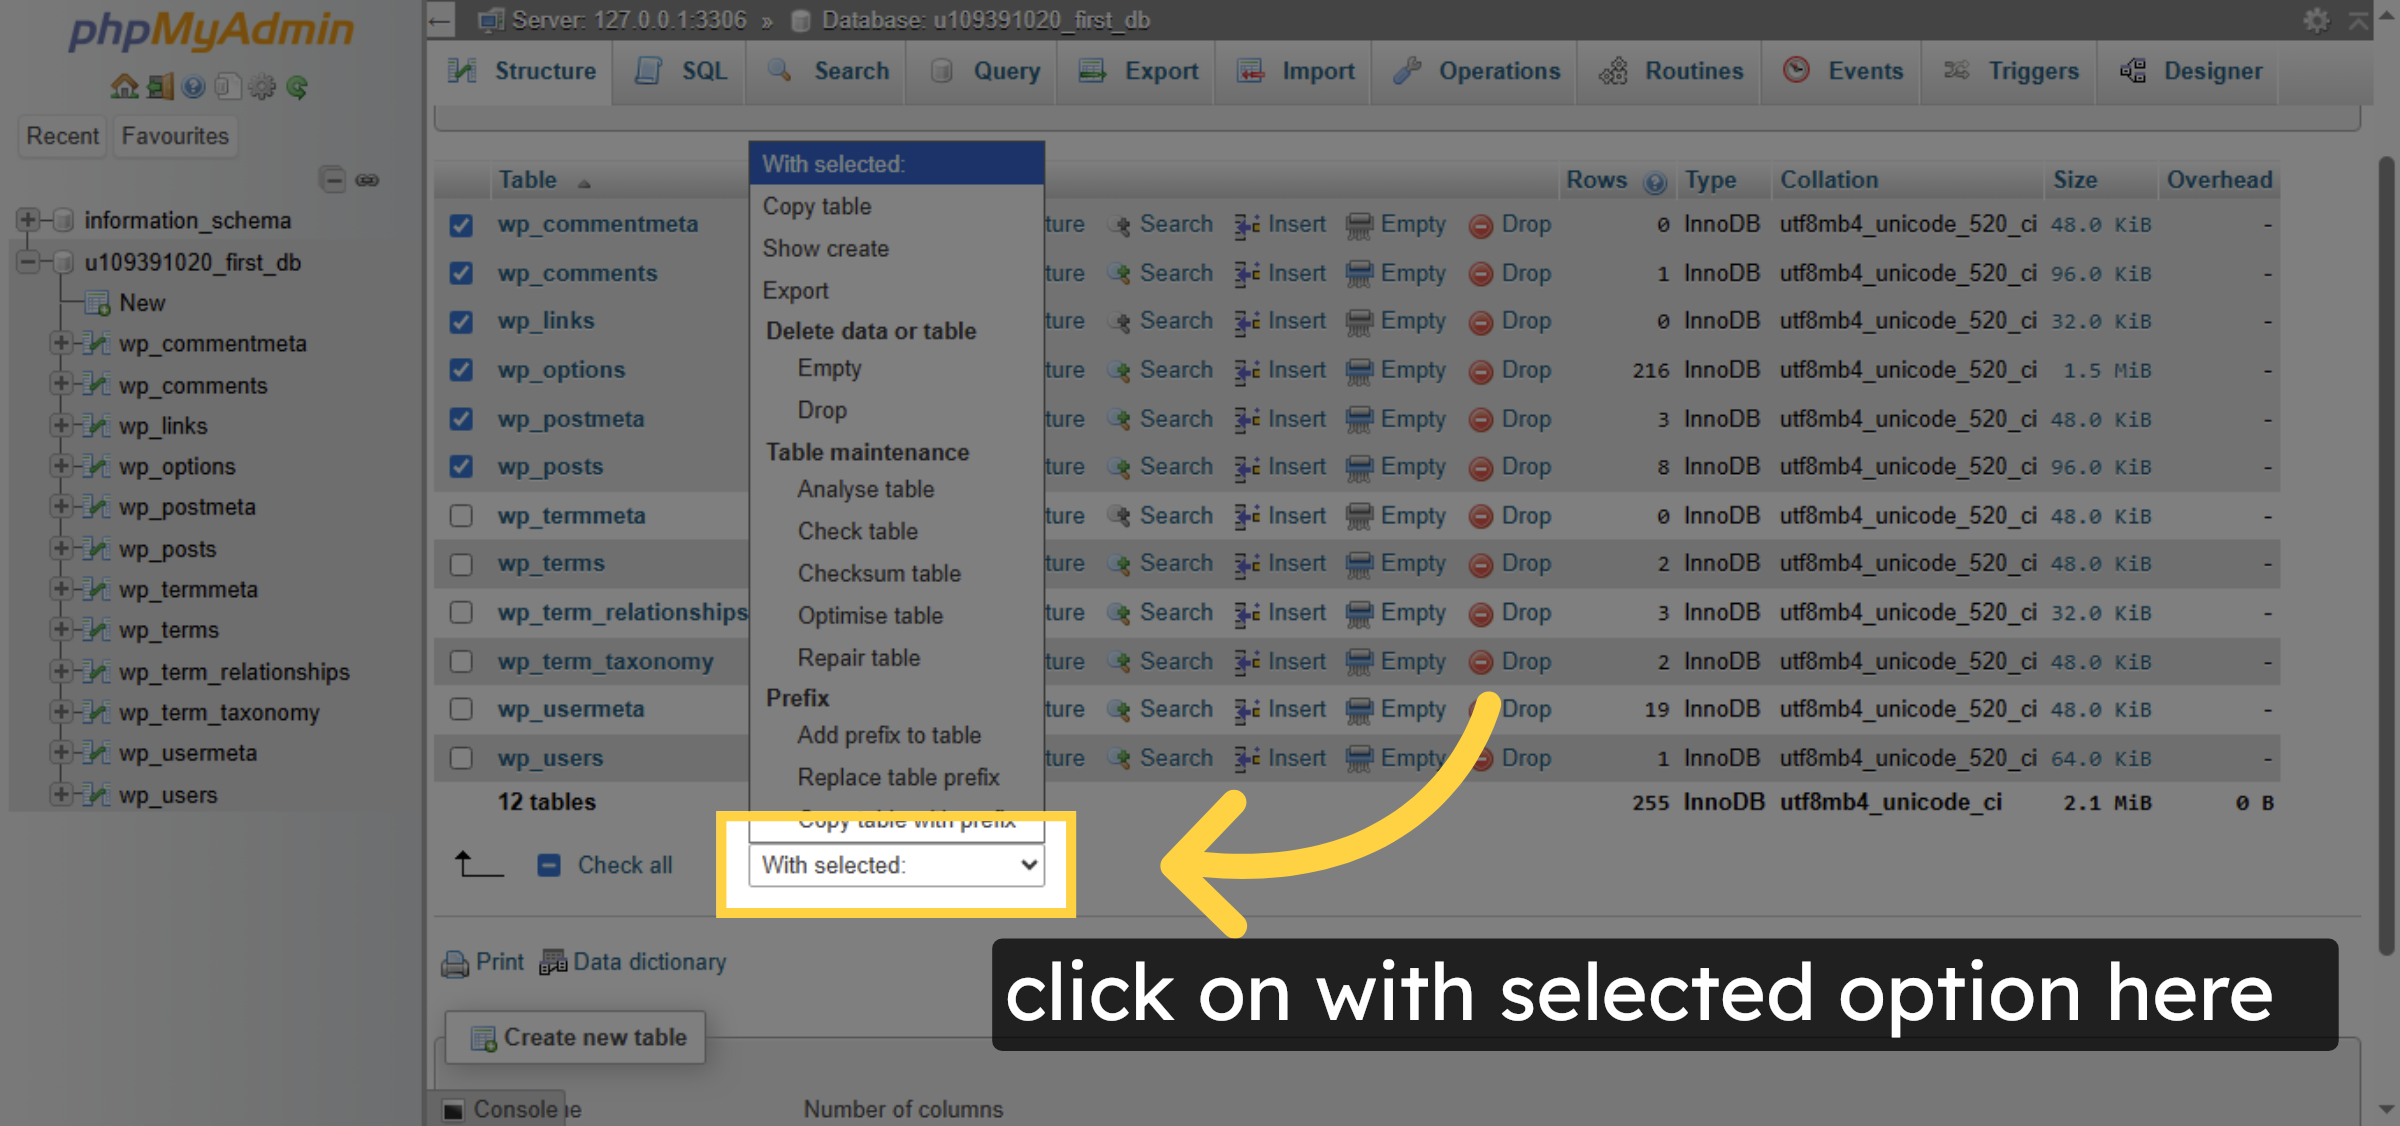Expand wp_posts node in sidebar tree
Screen dimensions: 2400x1126
pyautogui.click(x=60, y=549)
